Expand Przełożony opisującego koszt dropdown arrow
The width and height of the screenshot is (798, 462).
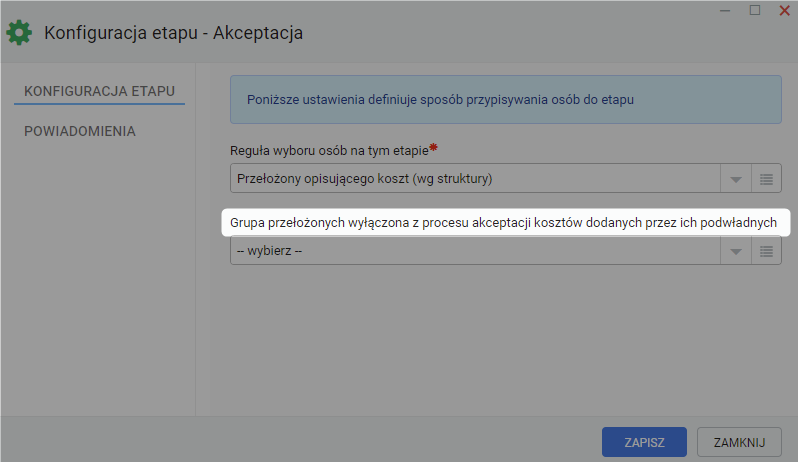point(736,179)
